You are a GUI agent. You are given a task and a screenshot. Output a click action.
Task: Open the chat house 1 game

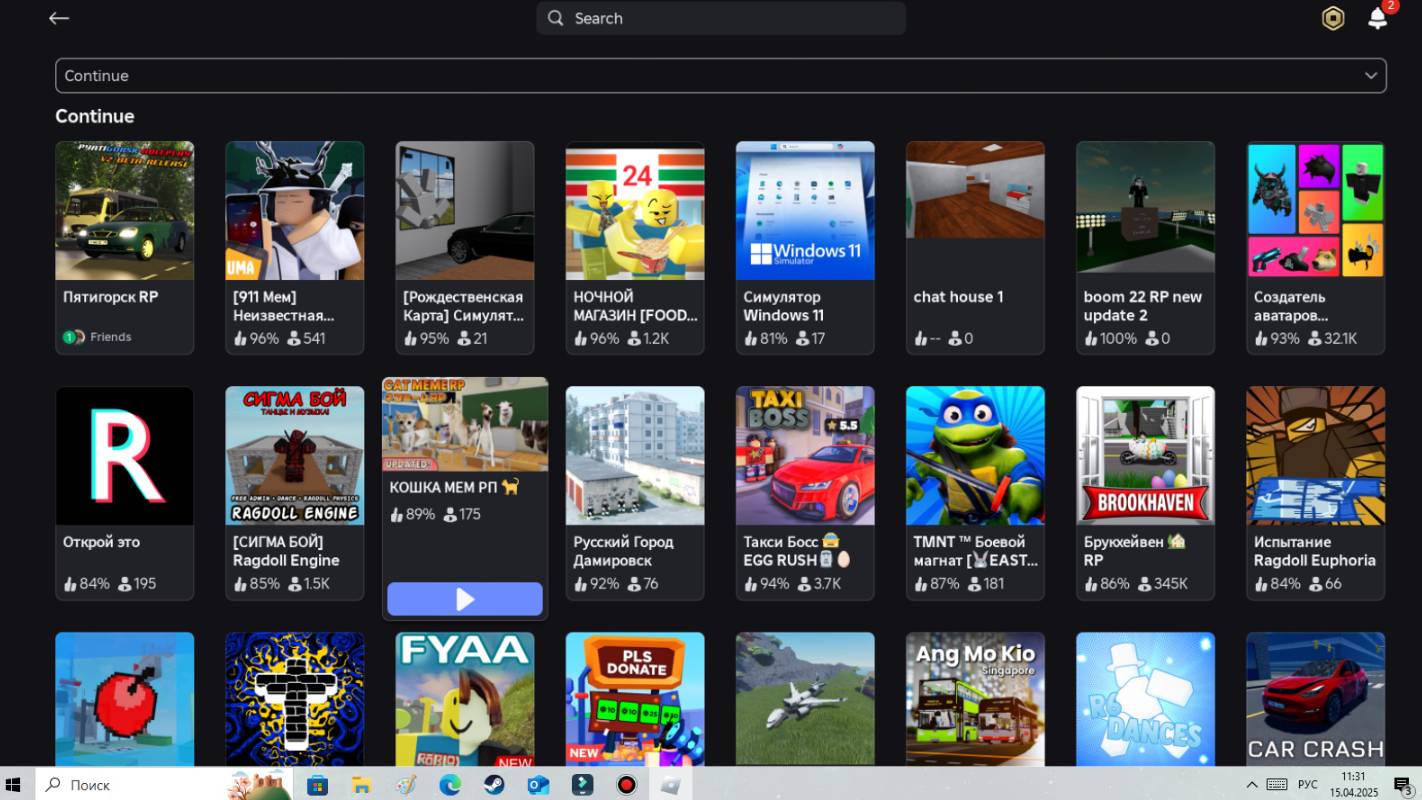[975, 248]
